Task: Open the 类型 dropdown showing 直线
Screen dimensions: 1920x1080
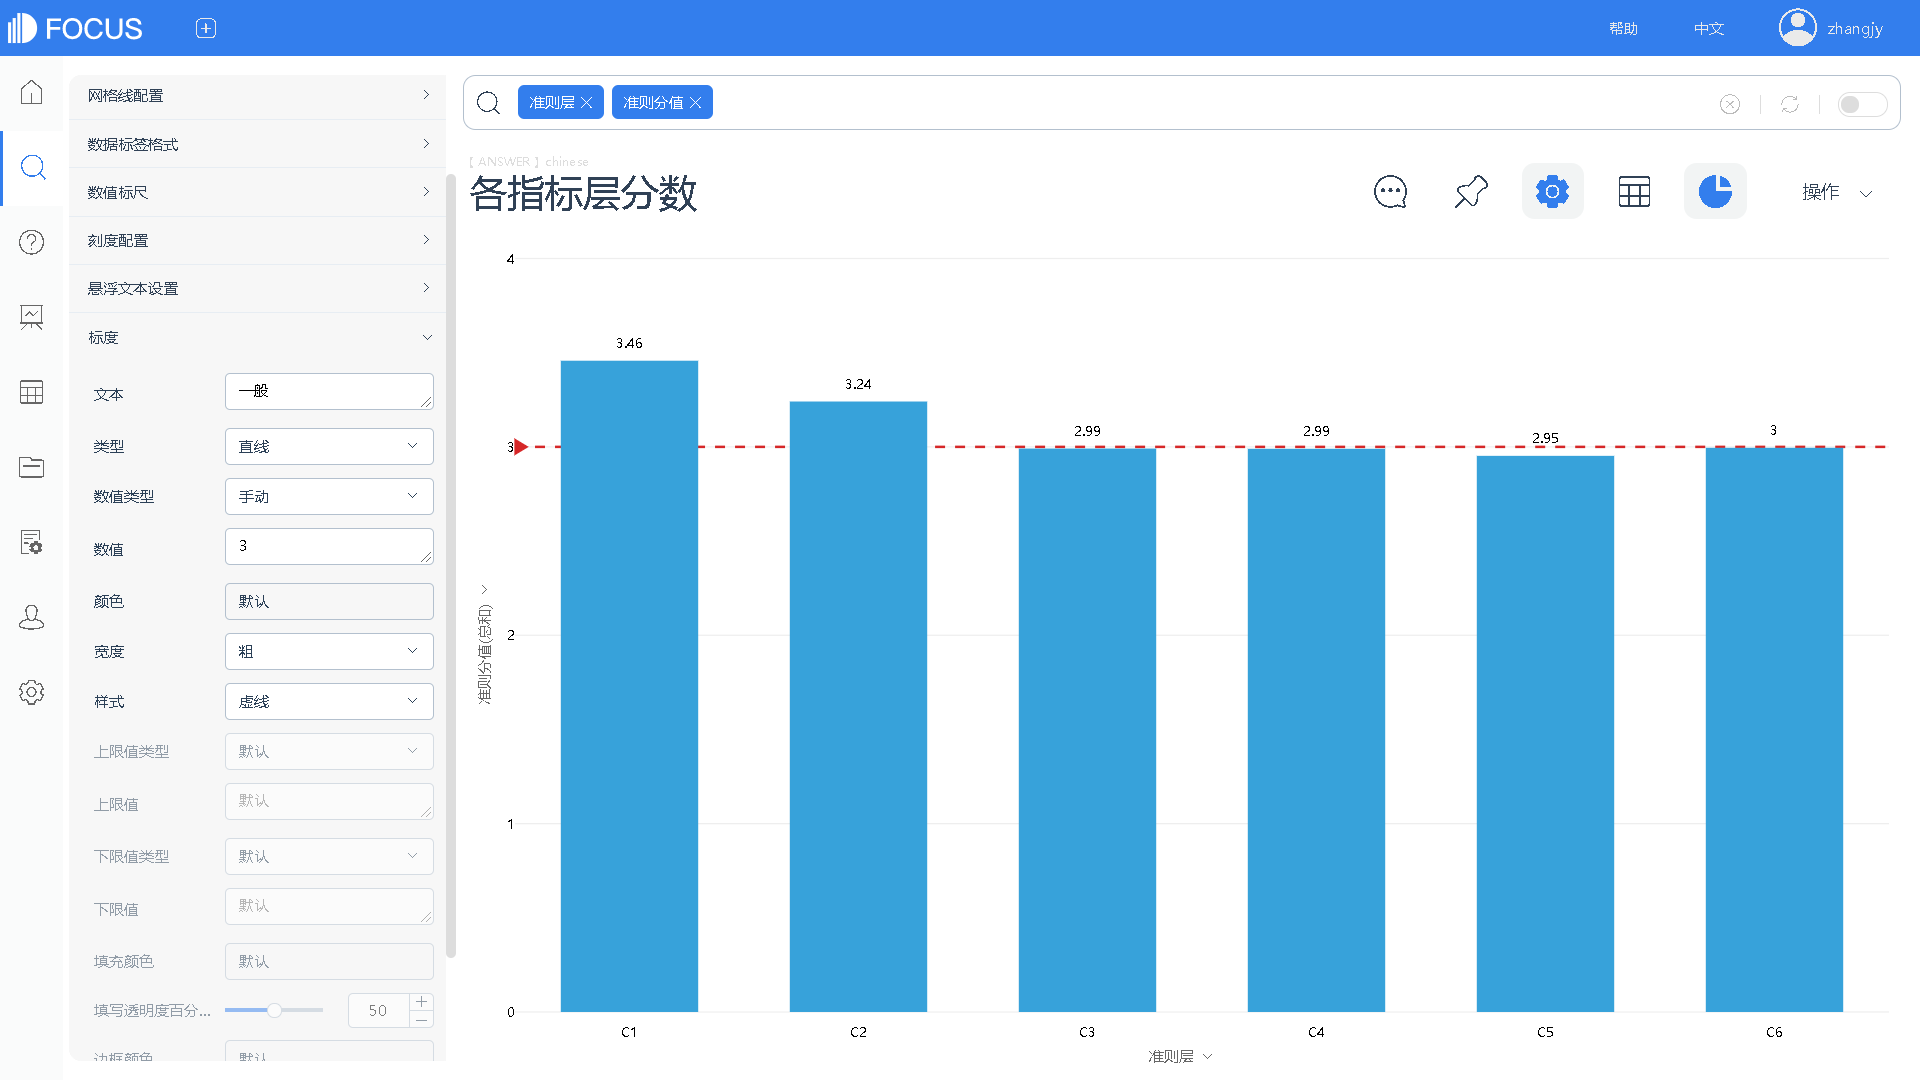Action: [x=329, y=446]
